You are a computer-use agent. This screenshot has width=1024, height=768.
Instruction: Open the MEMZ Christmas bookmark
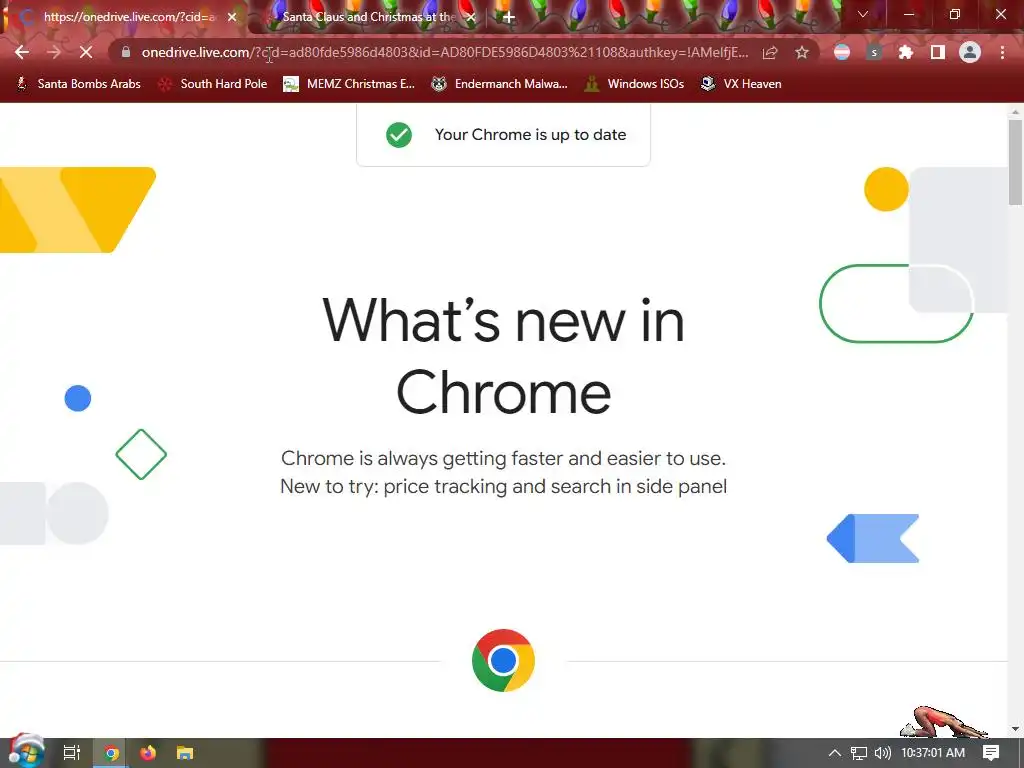[x=349, y=84]
